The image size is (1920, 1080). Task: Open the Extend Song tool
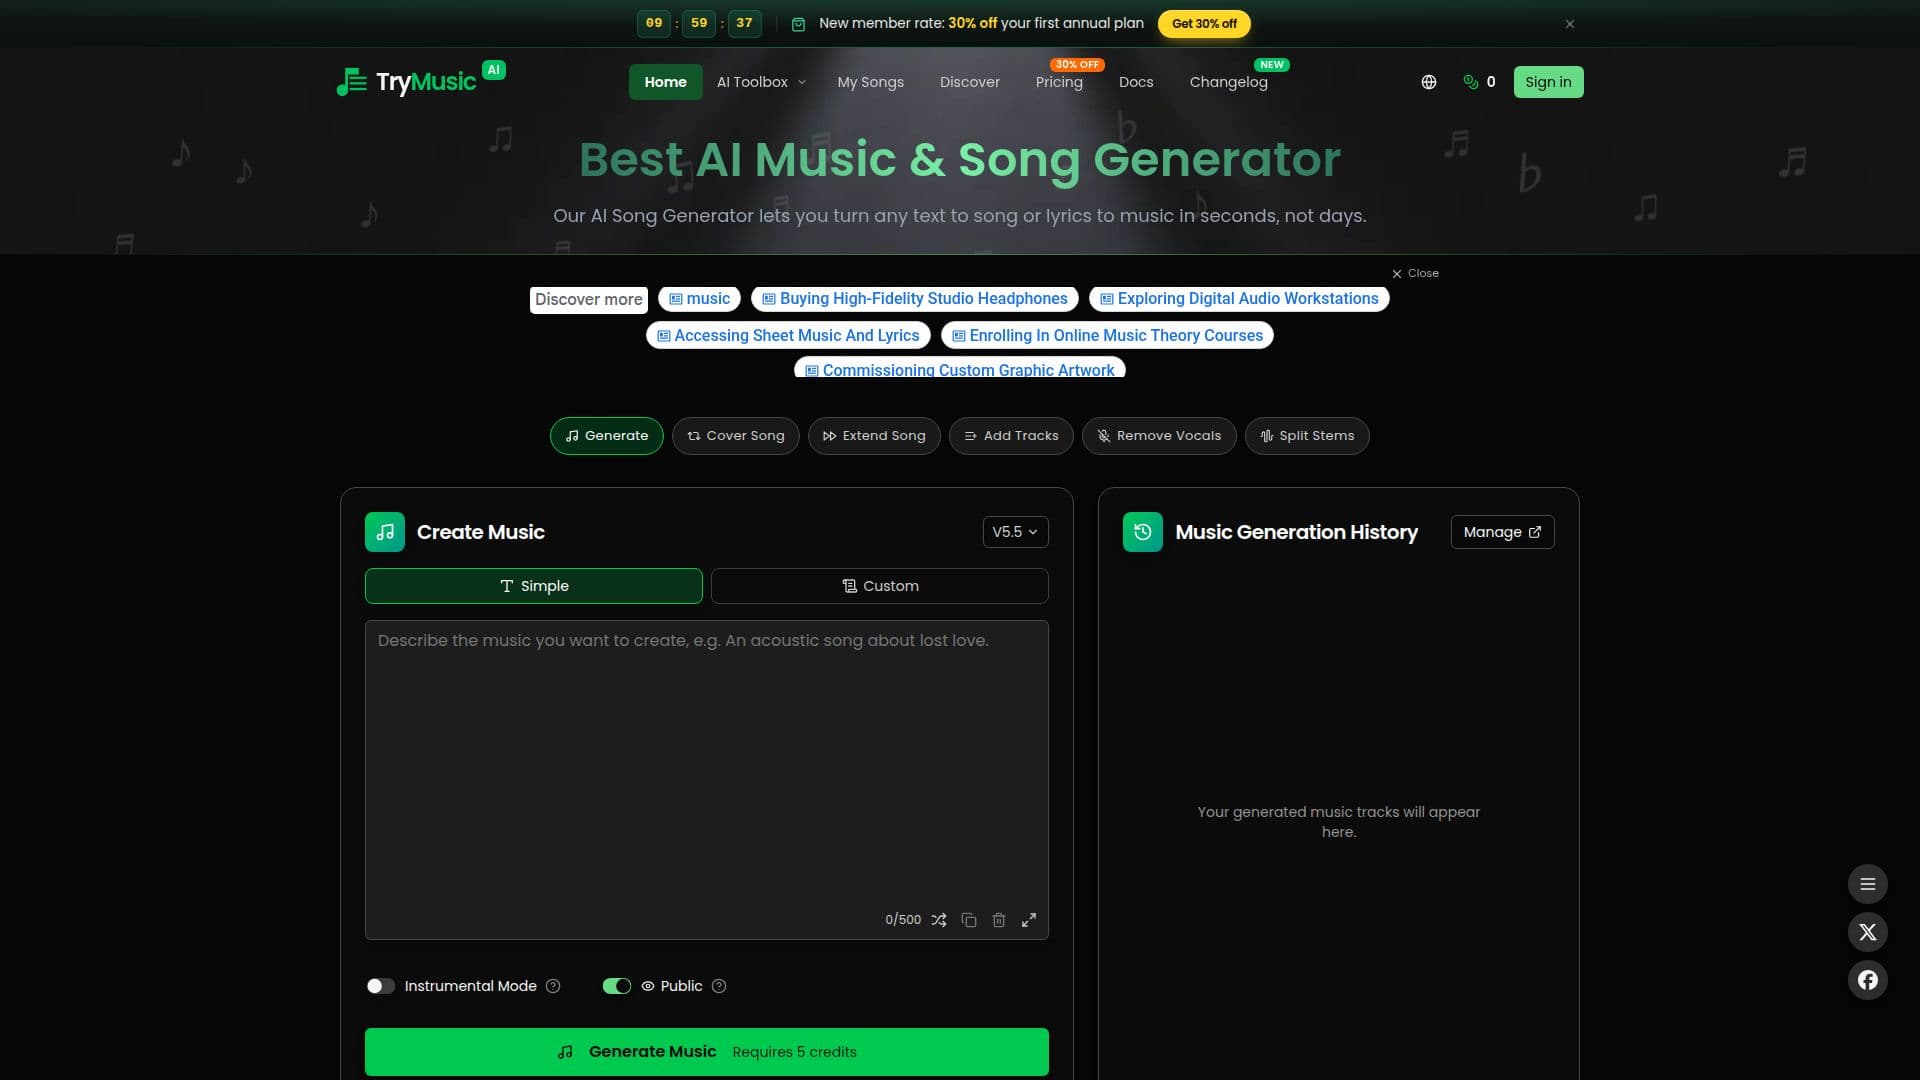point(874,436)
